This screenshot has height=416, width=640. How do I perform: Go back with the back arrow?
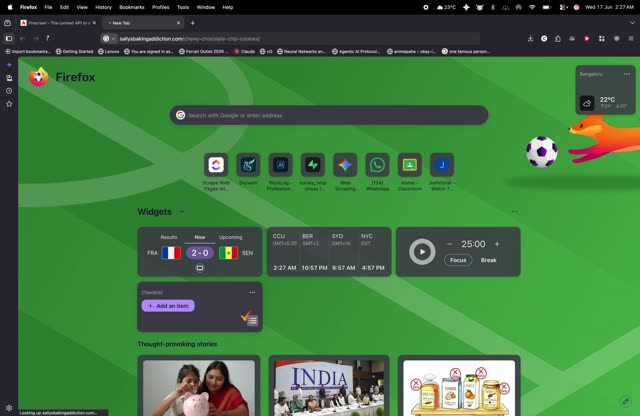22,38
